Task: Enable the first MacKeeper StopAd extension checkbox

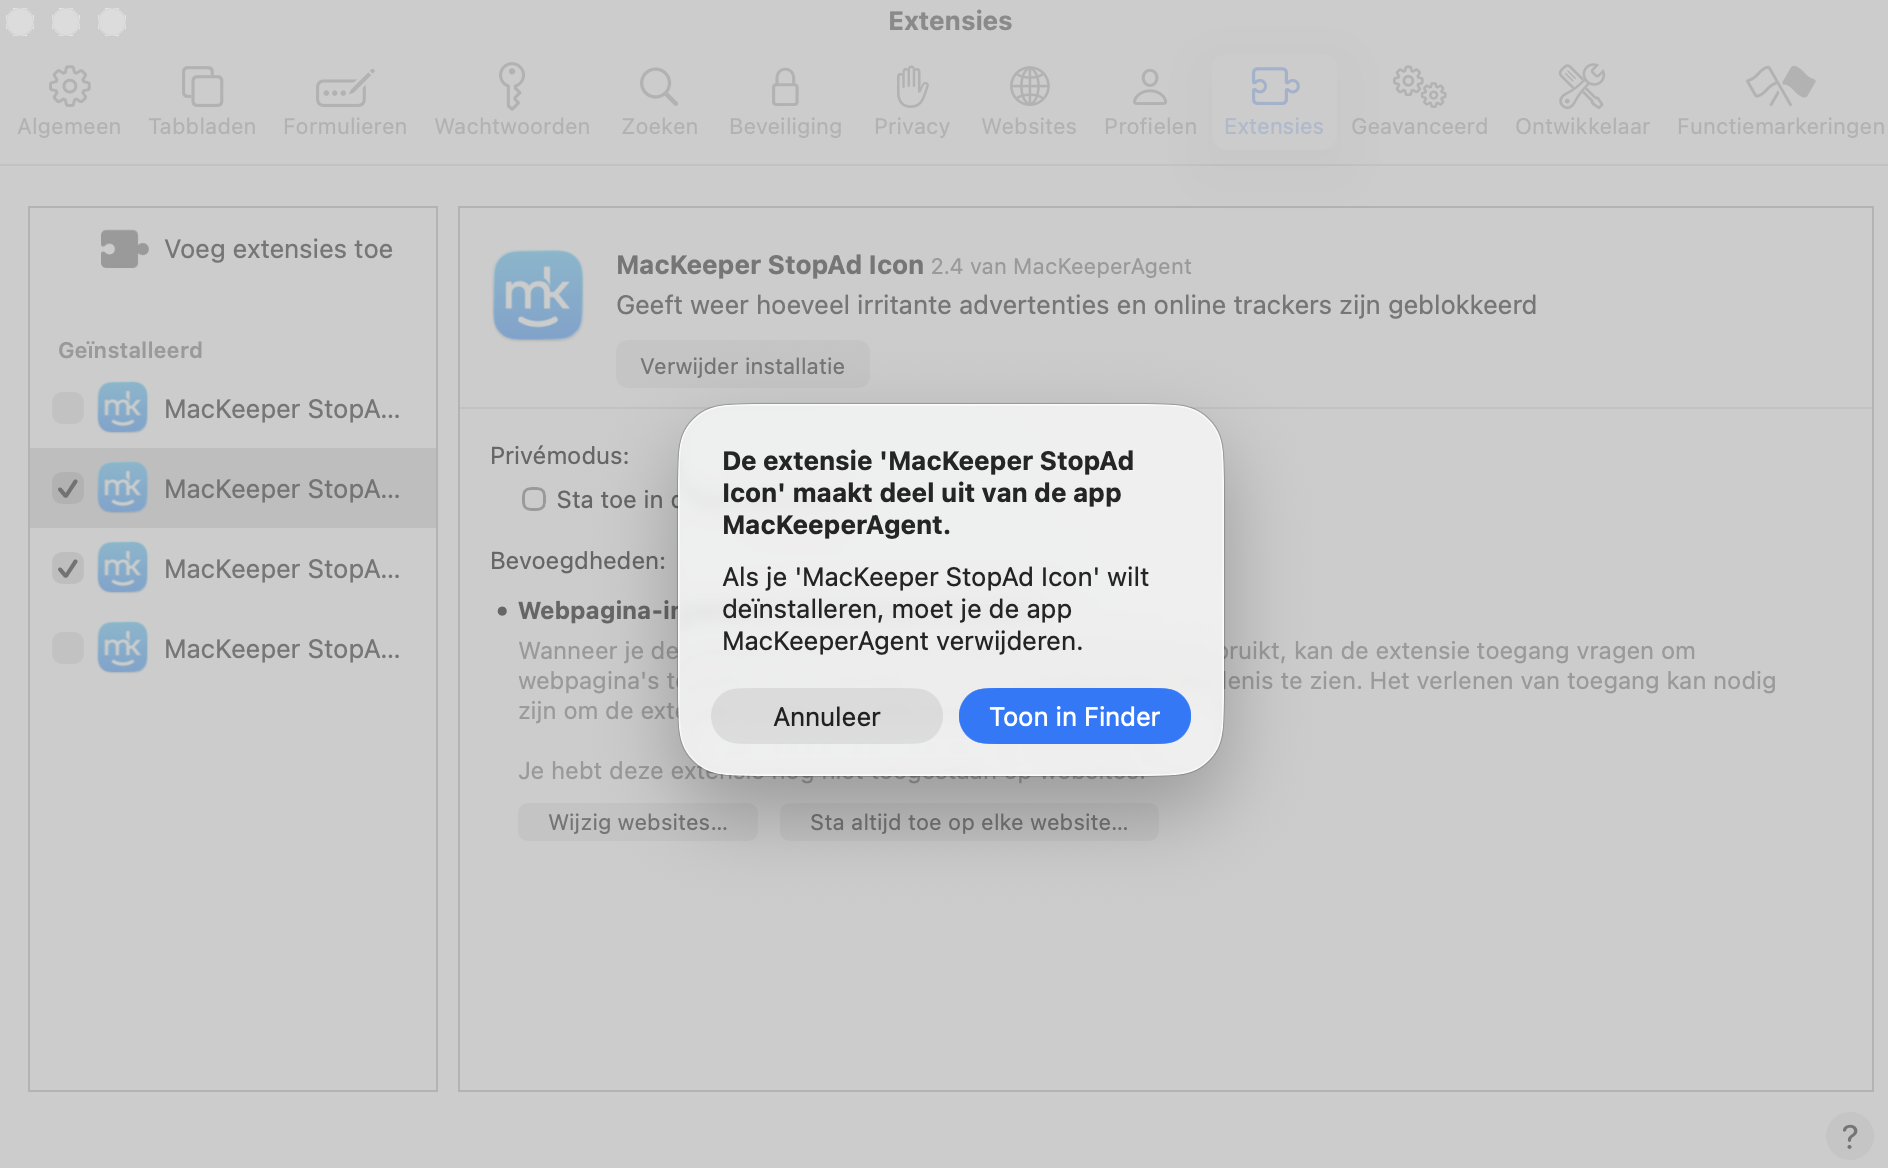Action: pos(67,408)
